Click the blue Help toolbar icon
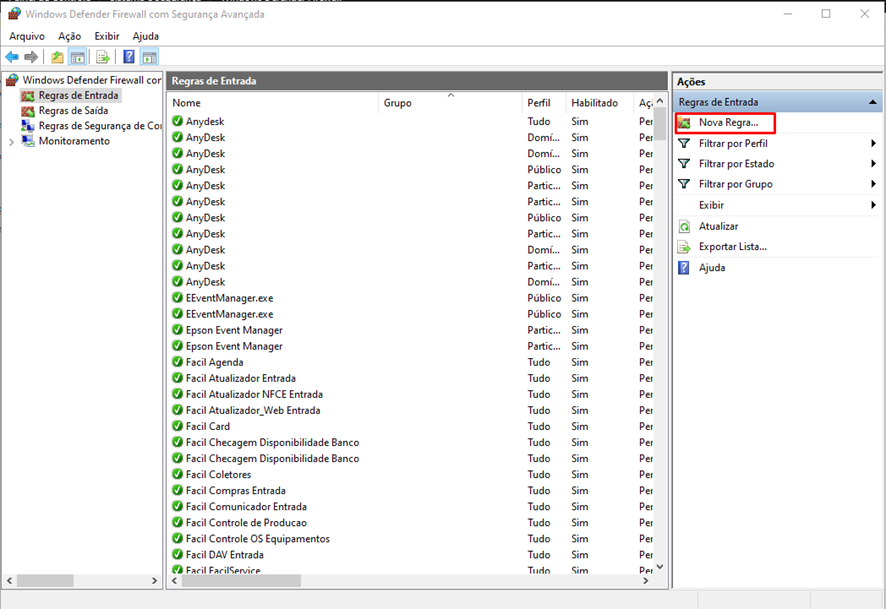Image resolution: width=886 pixels, height=609 pixels. 129,56
